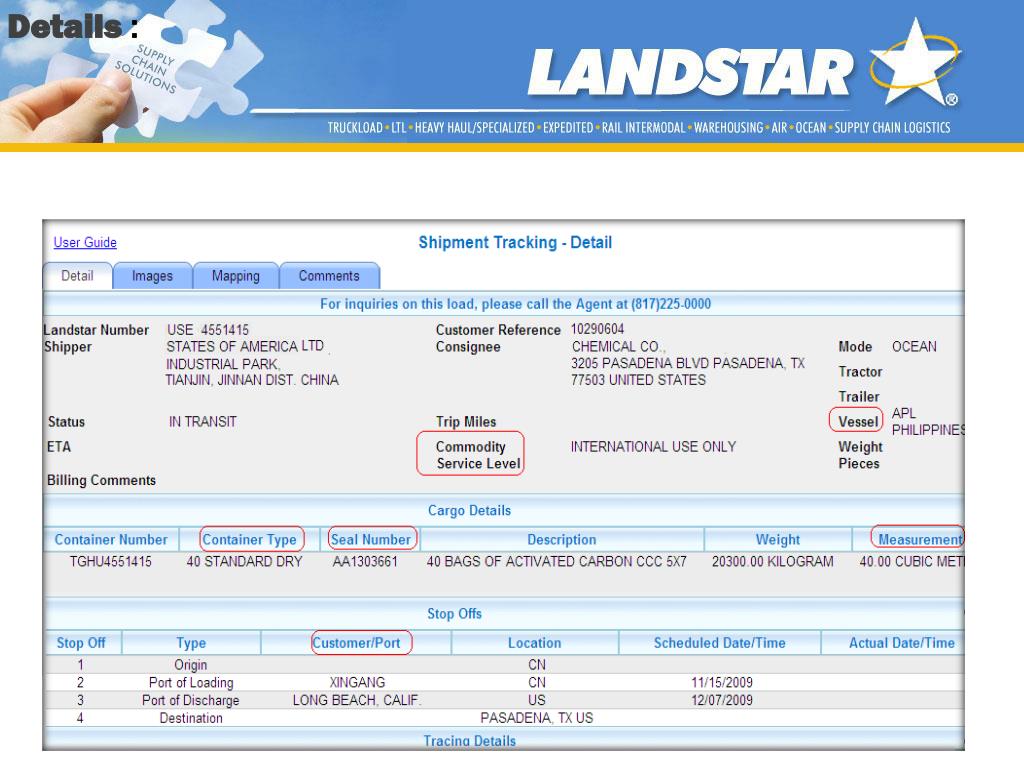Viewport: 1024px width, 768px height.
Task: Open the Mapping tab
Action: pos(236,276)
